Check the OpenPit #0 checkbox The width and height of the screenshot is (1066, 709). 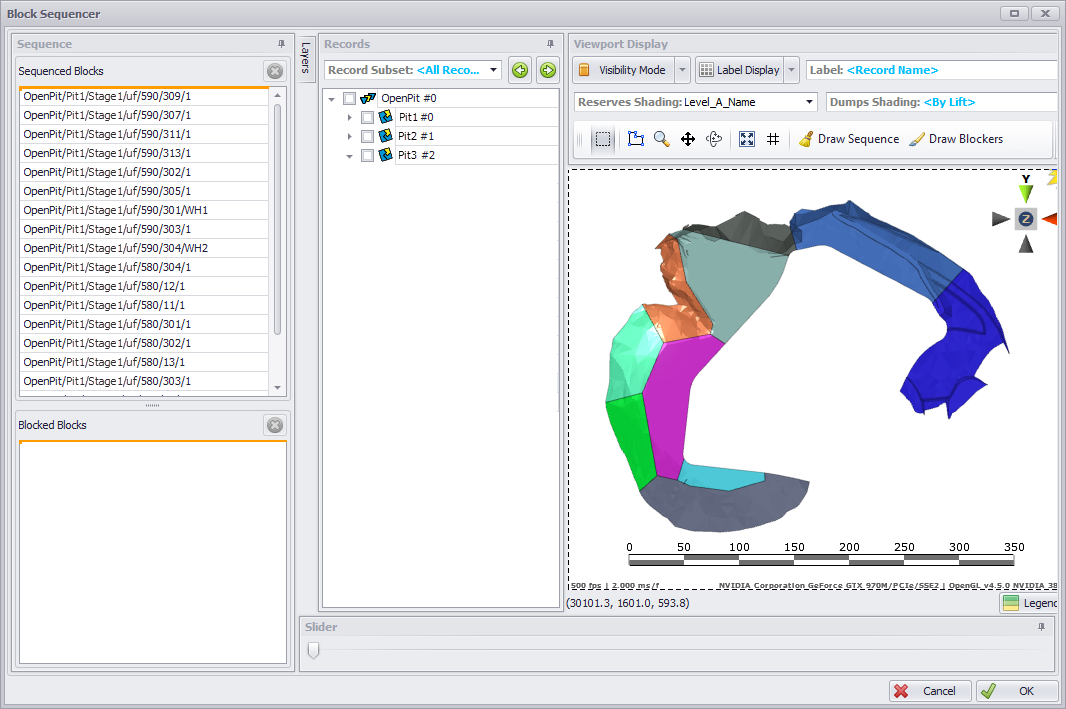(349, 98)
